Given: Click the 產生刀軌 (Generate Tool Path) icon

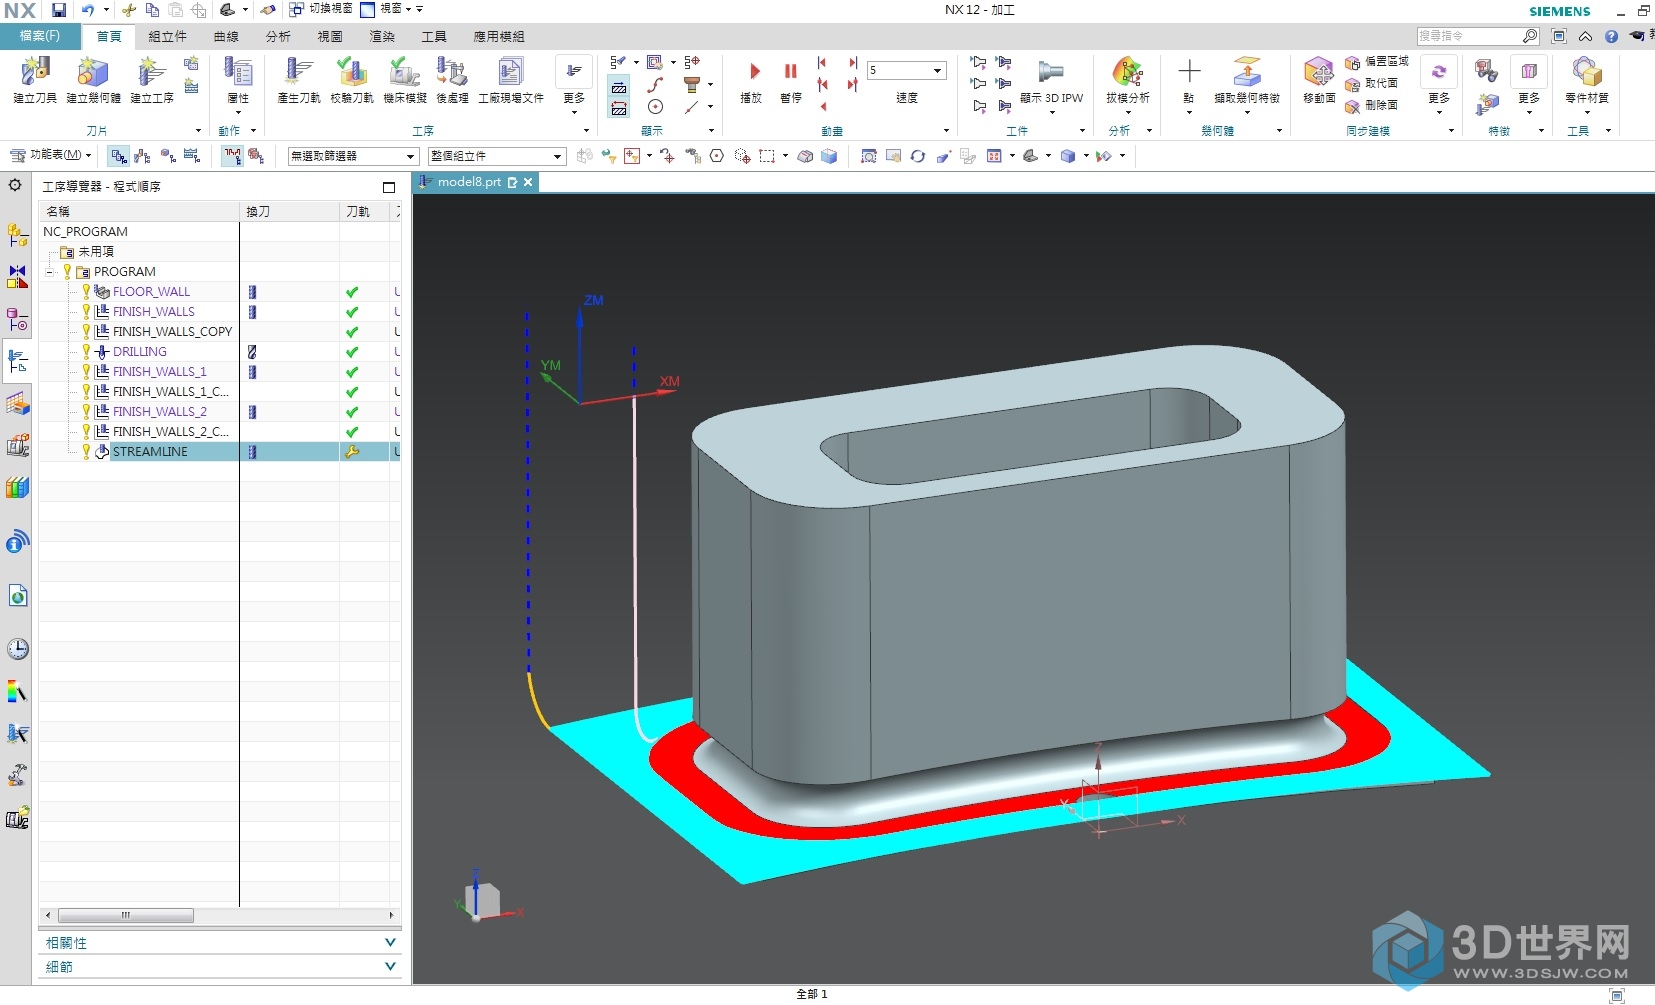Looking at the screenshot, I should (x=299, y=74).
